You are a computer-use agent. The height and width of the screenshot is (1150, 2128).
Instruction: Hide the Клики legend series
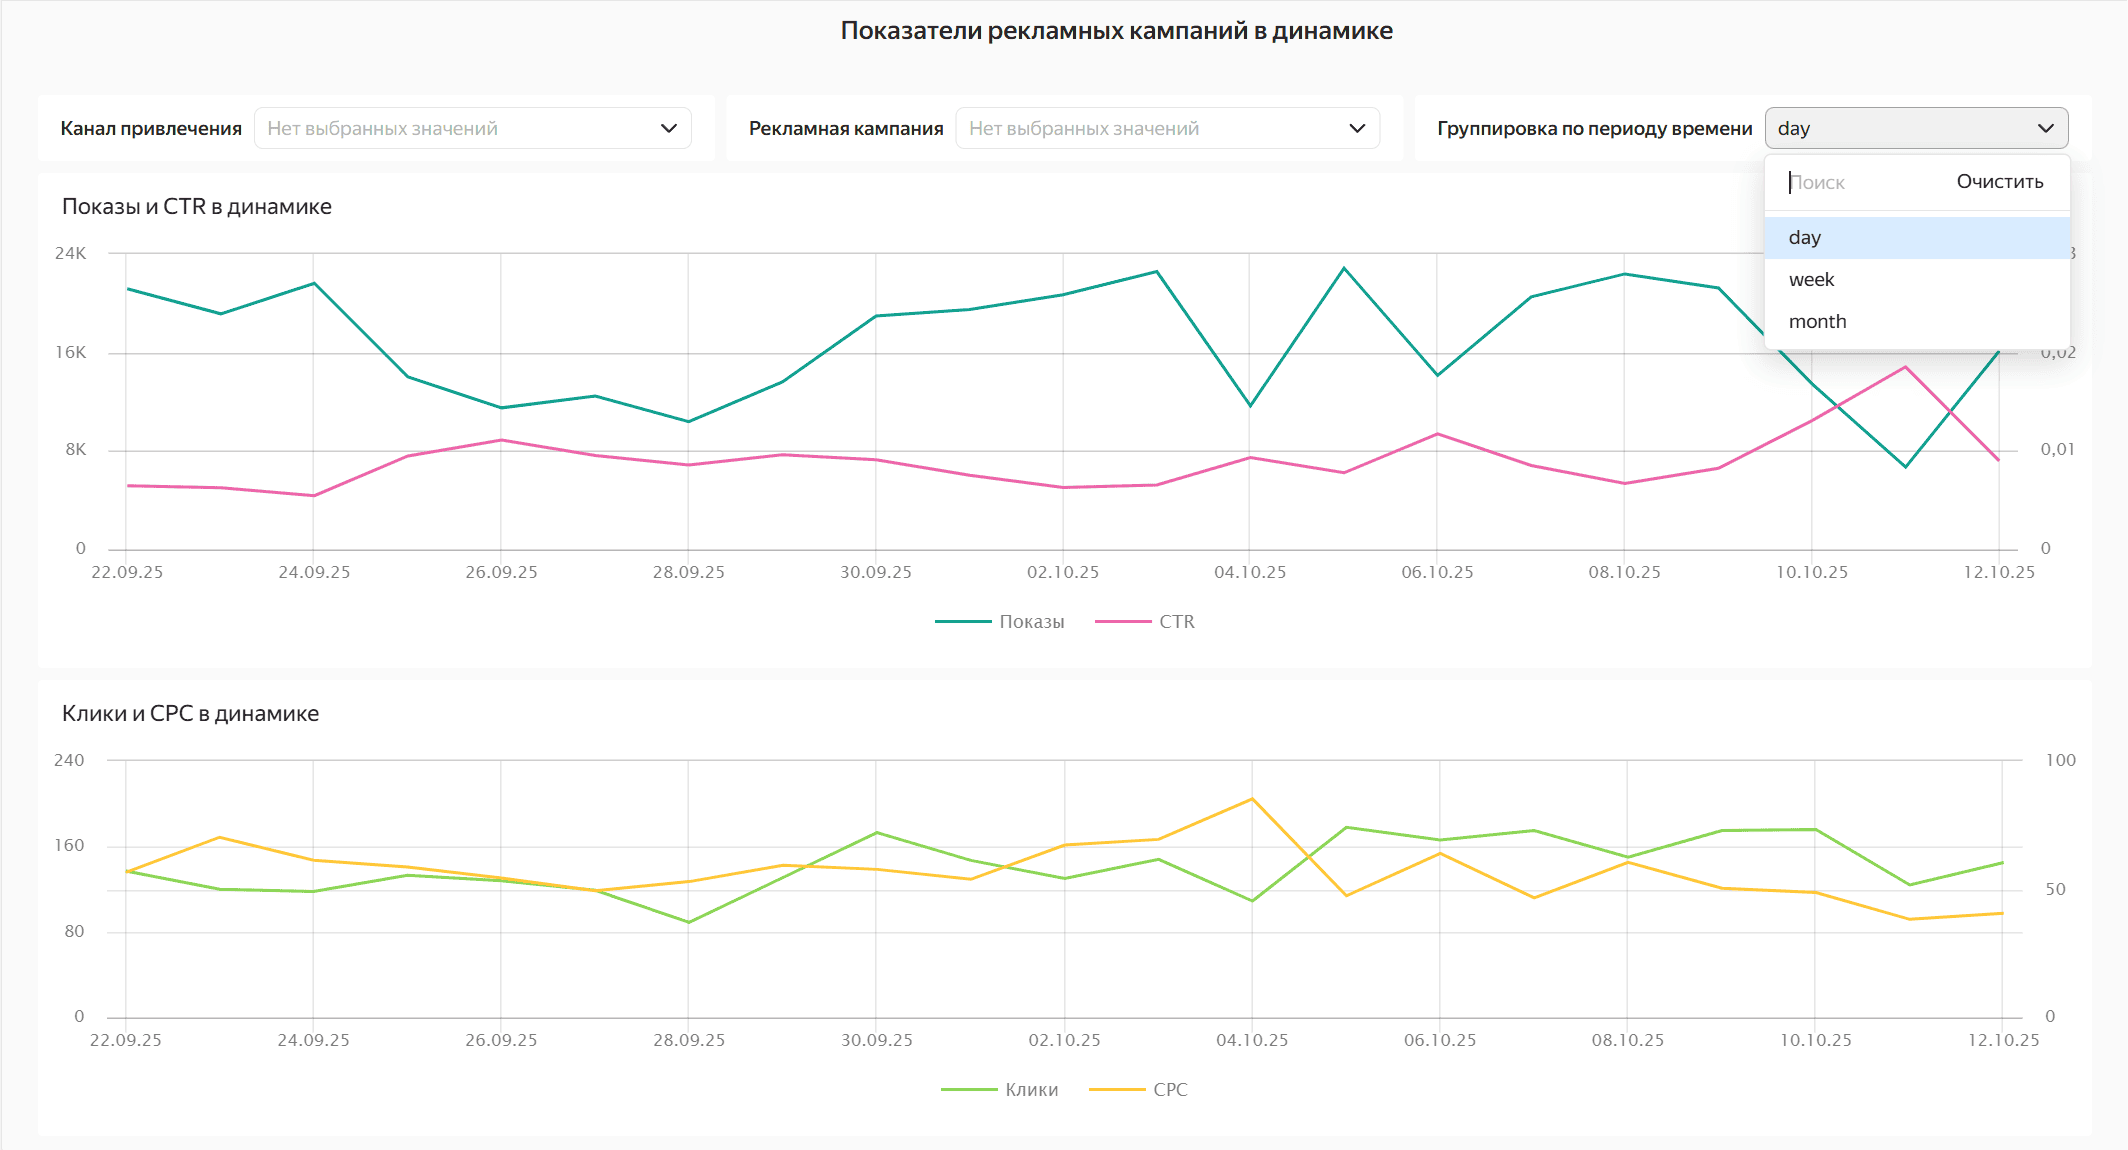(1031, 1090)
